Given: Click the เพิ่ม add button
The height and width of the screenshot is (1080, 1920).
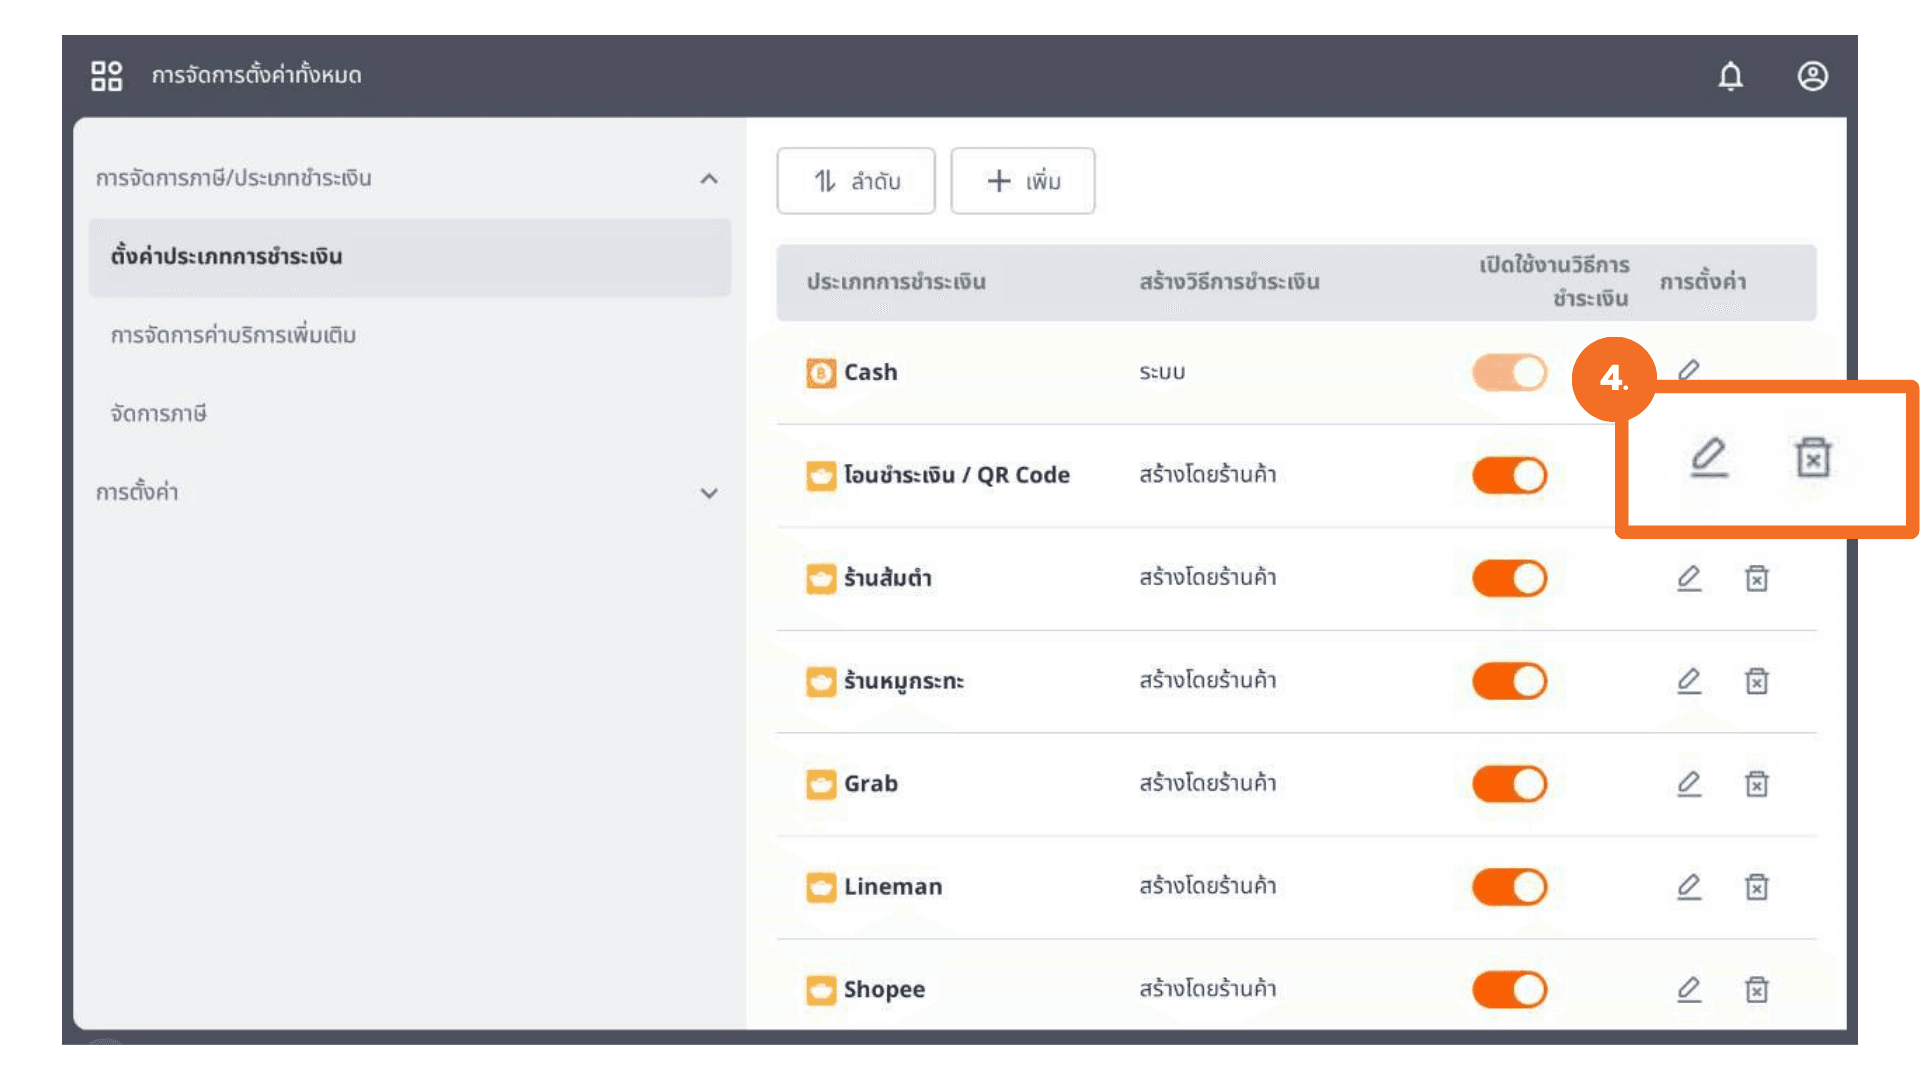Looking at the screenshot, I should click(x=1022, y=181).
